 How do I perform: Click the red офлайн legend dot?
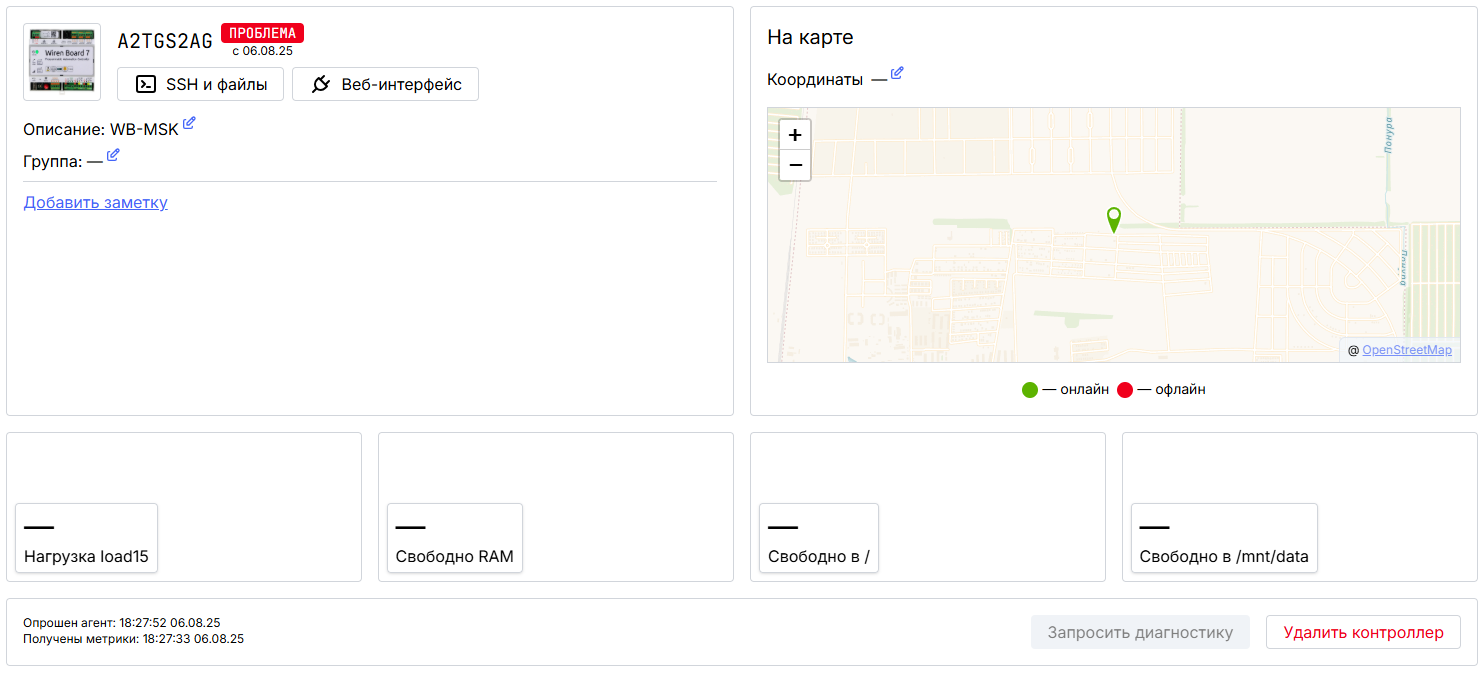point(1125,390)
